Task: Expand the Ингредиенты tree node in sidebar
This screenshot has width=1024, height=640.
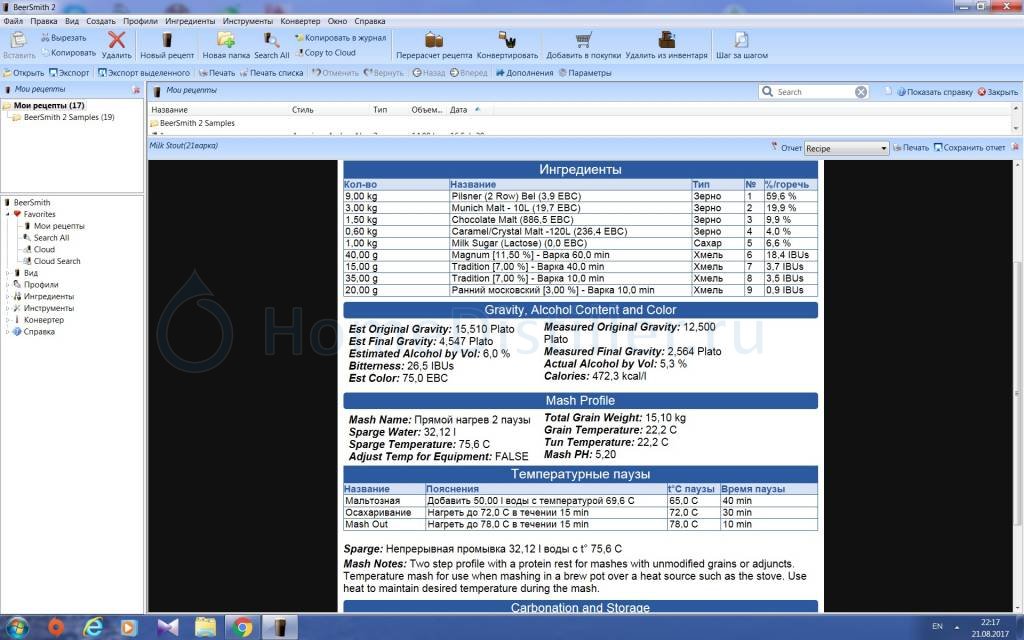Action: pyautogui.click(x=8, y=296)
